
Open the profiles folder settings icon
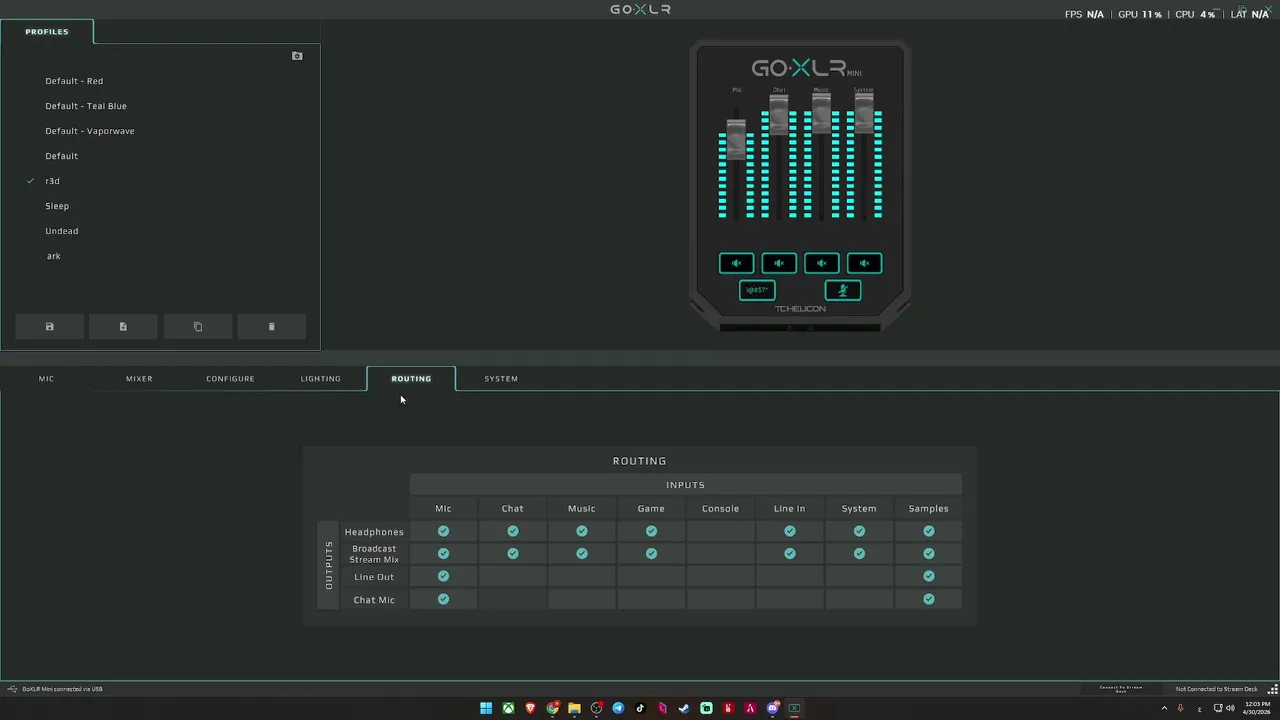pyautogui.click(x=297, y=56)
